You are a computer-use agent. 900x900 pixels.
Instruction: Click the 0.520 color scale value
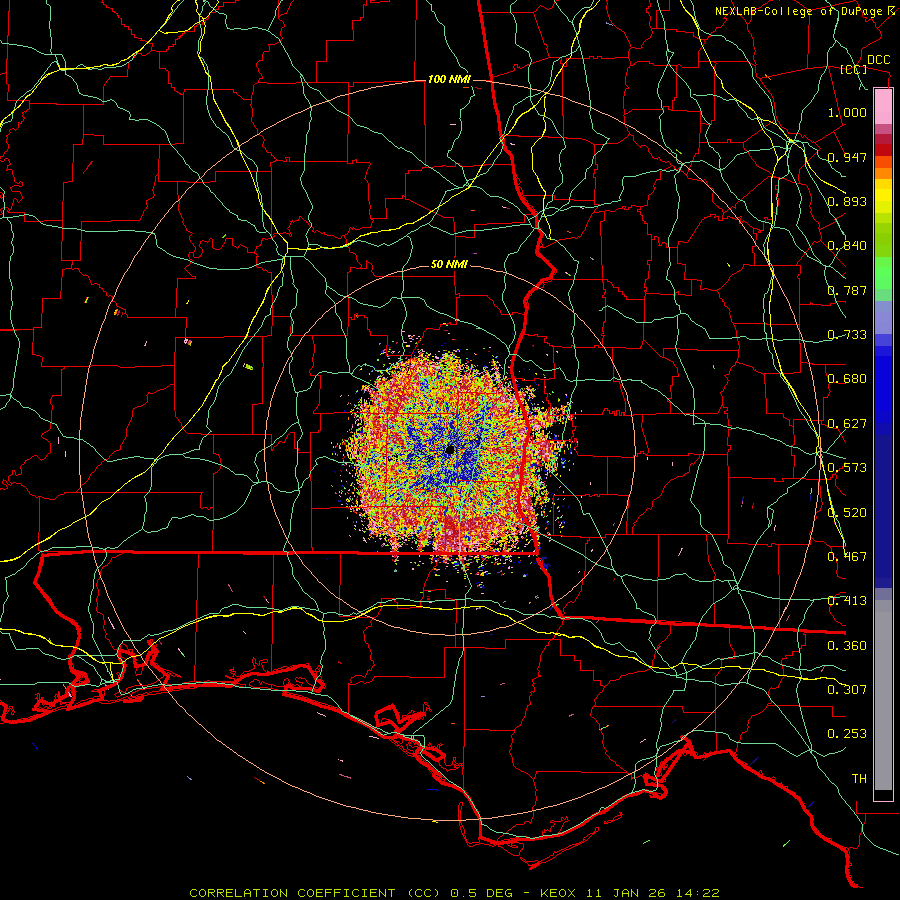pyautogui.click(x=847, y=512)
